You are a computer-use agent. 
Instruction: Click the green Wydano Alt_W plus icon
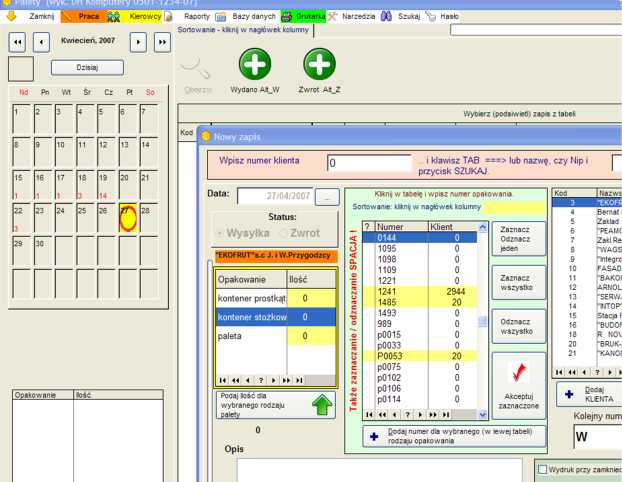[255, 64]
